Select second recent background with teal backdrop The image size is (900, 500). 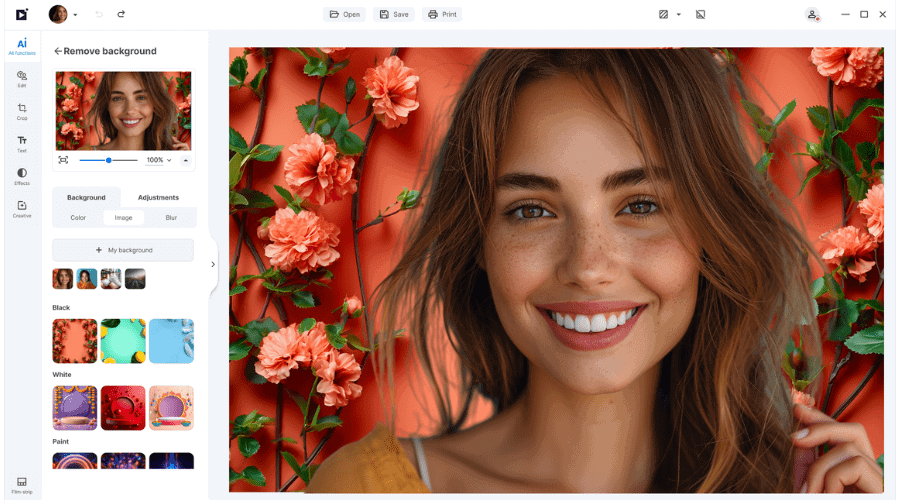[x=87, y=279]
